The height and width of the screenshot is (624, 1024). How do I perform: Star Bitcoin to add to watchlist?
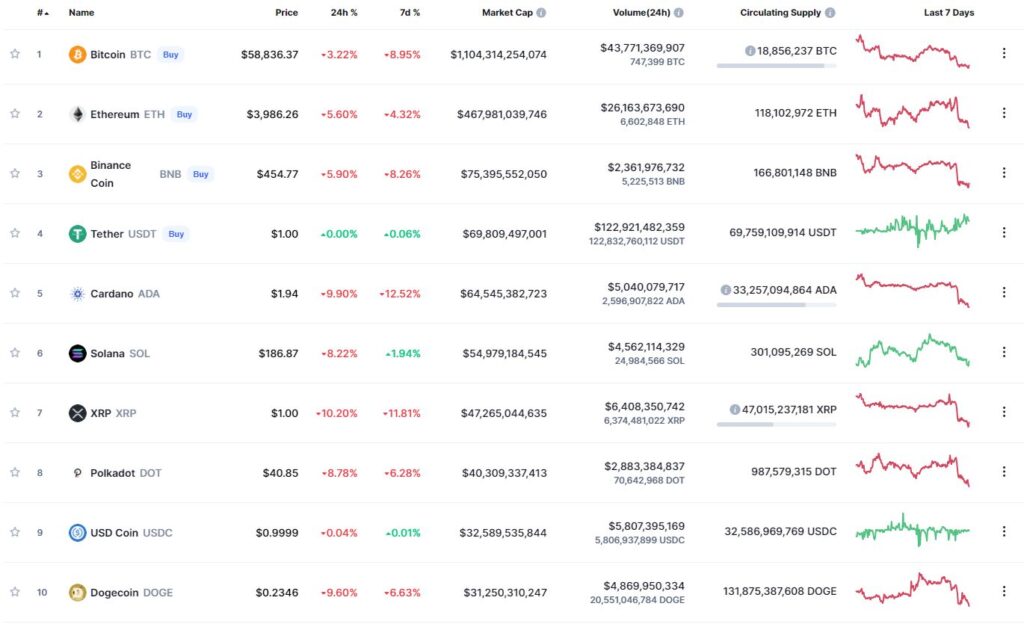point(15,54)
